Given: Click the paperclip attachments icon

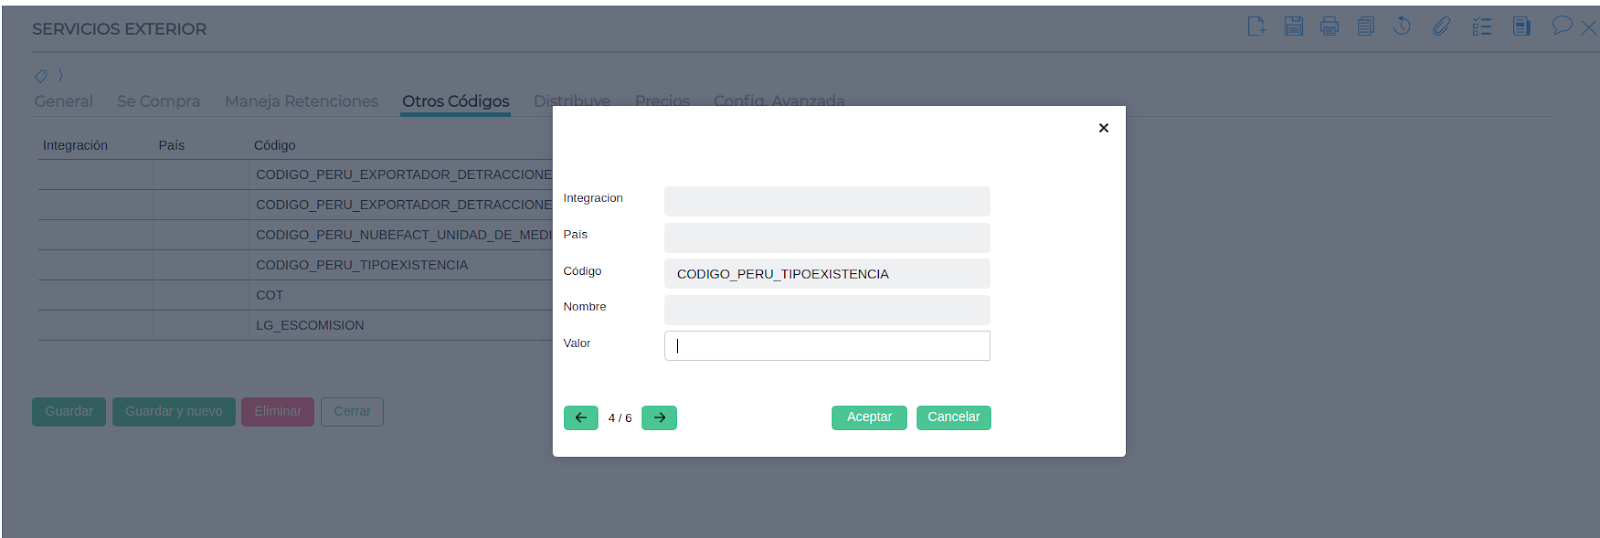Looking at the screenshot, I should click(x=1441, y=27).
